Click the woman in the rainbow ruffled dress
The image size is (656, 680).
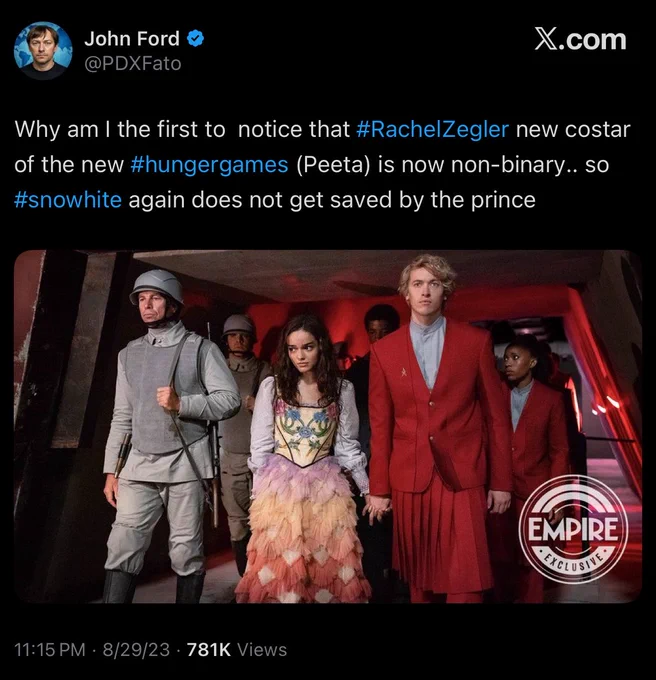(306, 460)
